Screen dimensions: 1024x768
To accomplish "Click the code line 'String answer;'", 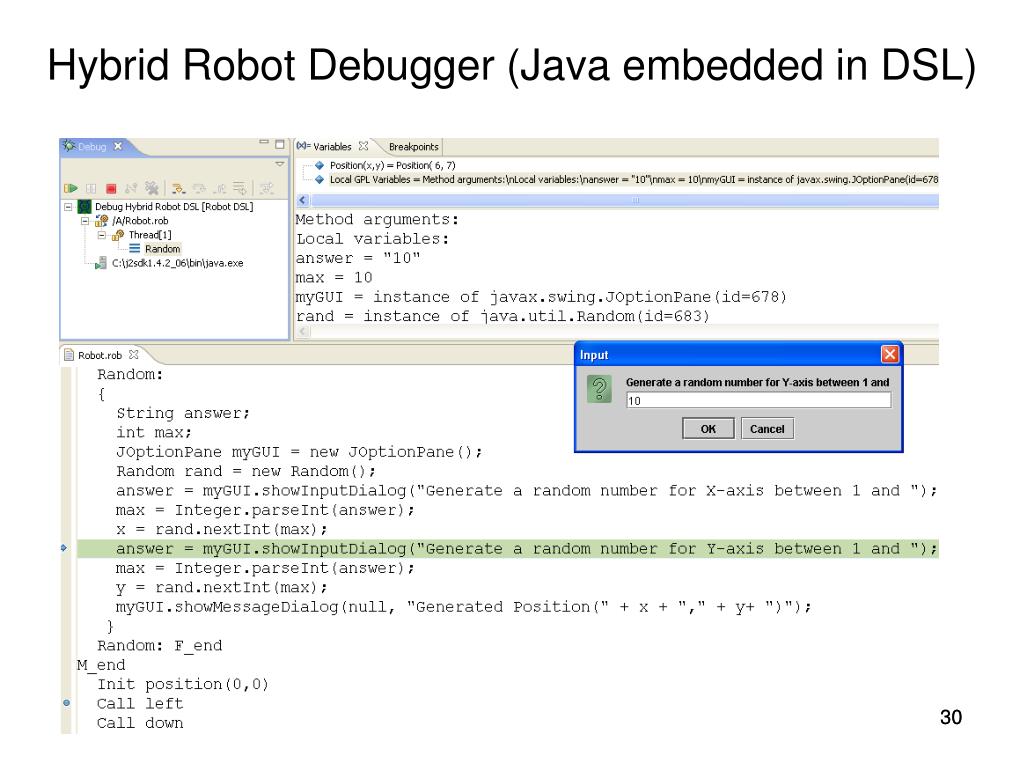I will (x=183, y=413).
